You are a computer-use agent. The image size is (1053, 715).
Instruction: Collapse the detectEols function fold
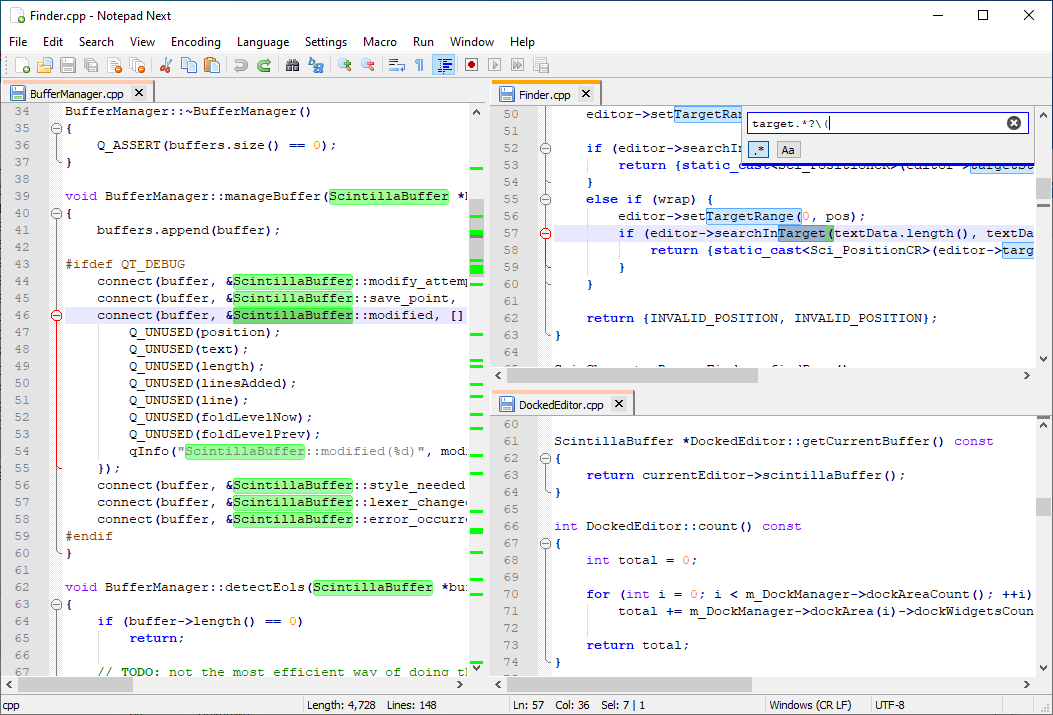(x=56, y=604)
